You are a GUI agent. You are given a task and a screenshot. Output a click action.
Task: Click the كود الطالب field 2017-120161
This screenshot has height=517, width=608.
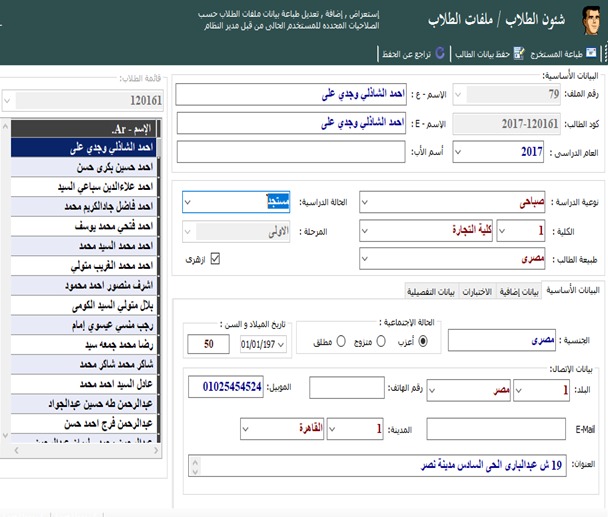pyautogui.click(x=506, y=124)
